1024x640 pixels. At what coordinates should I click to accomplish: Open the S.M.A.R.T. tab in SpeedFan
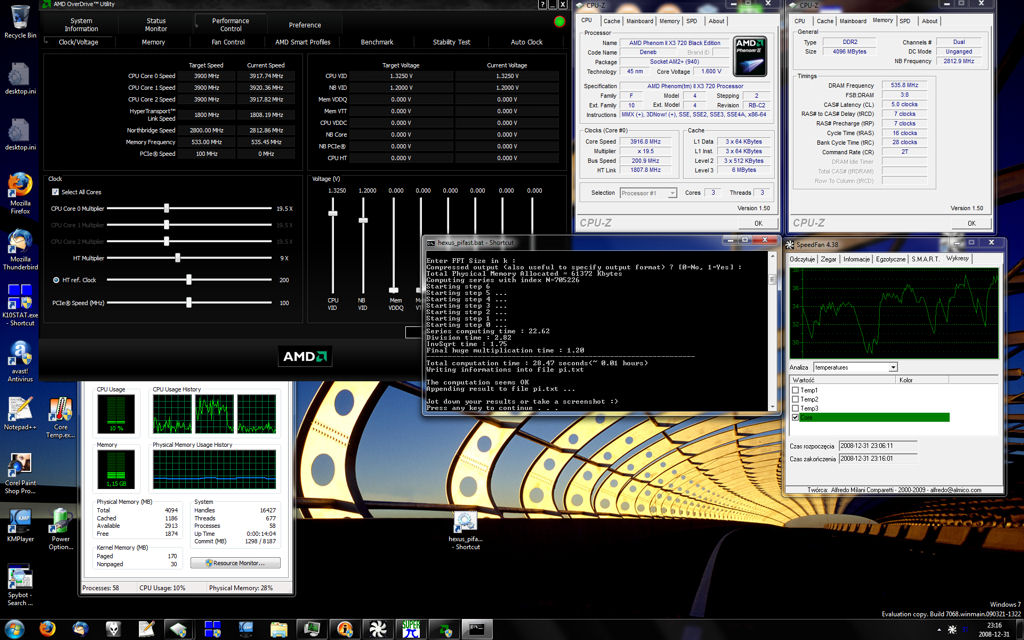pos(925,259)
